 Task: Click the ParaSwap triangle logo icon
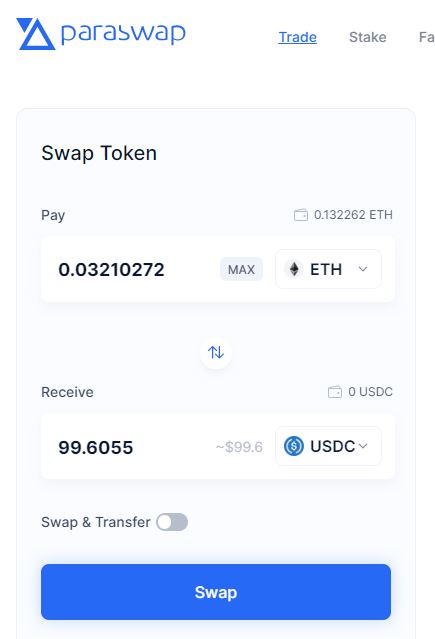[35, 34]
